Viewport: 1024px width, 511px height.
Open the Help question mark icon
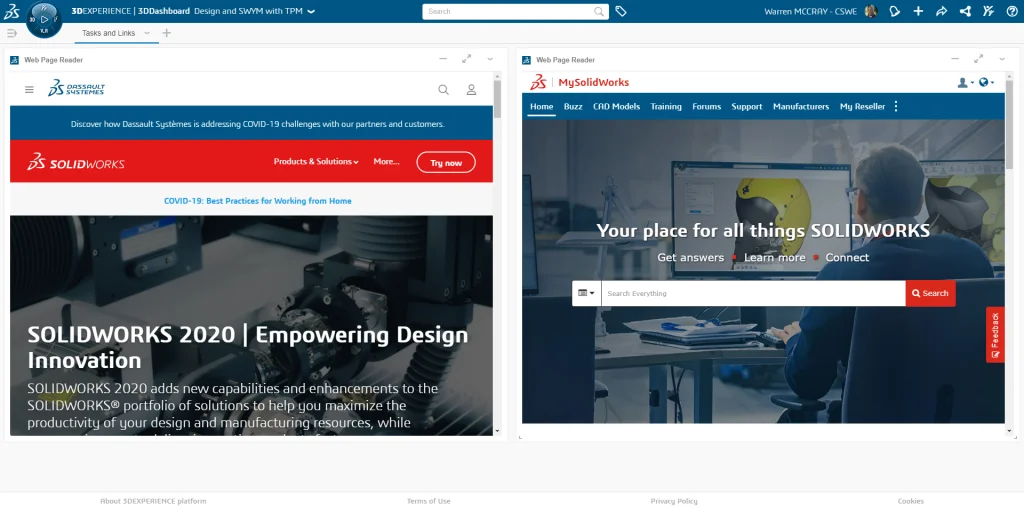pos(1012,11)
